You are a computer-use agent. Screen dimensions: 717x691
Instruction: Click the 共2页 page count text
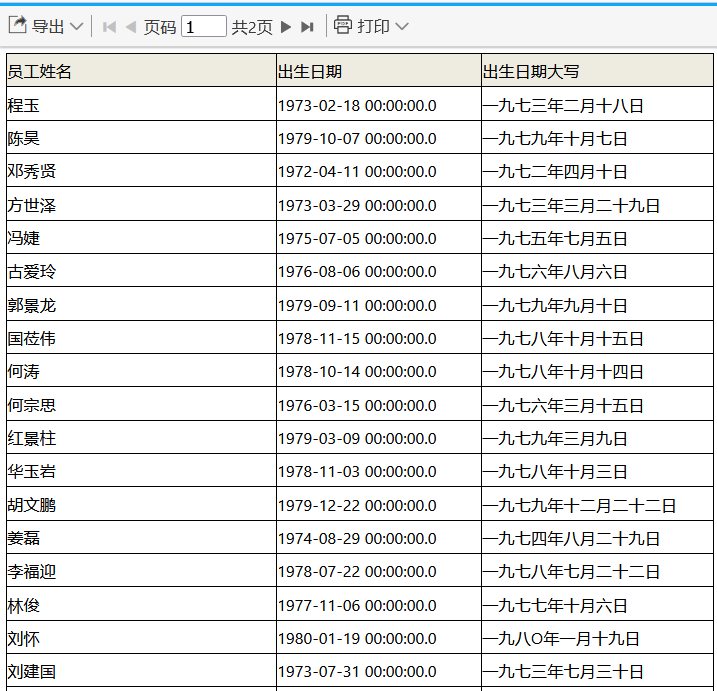(252, 27)
